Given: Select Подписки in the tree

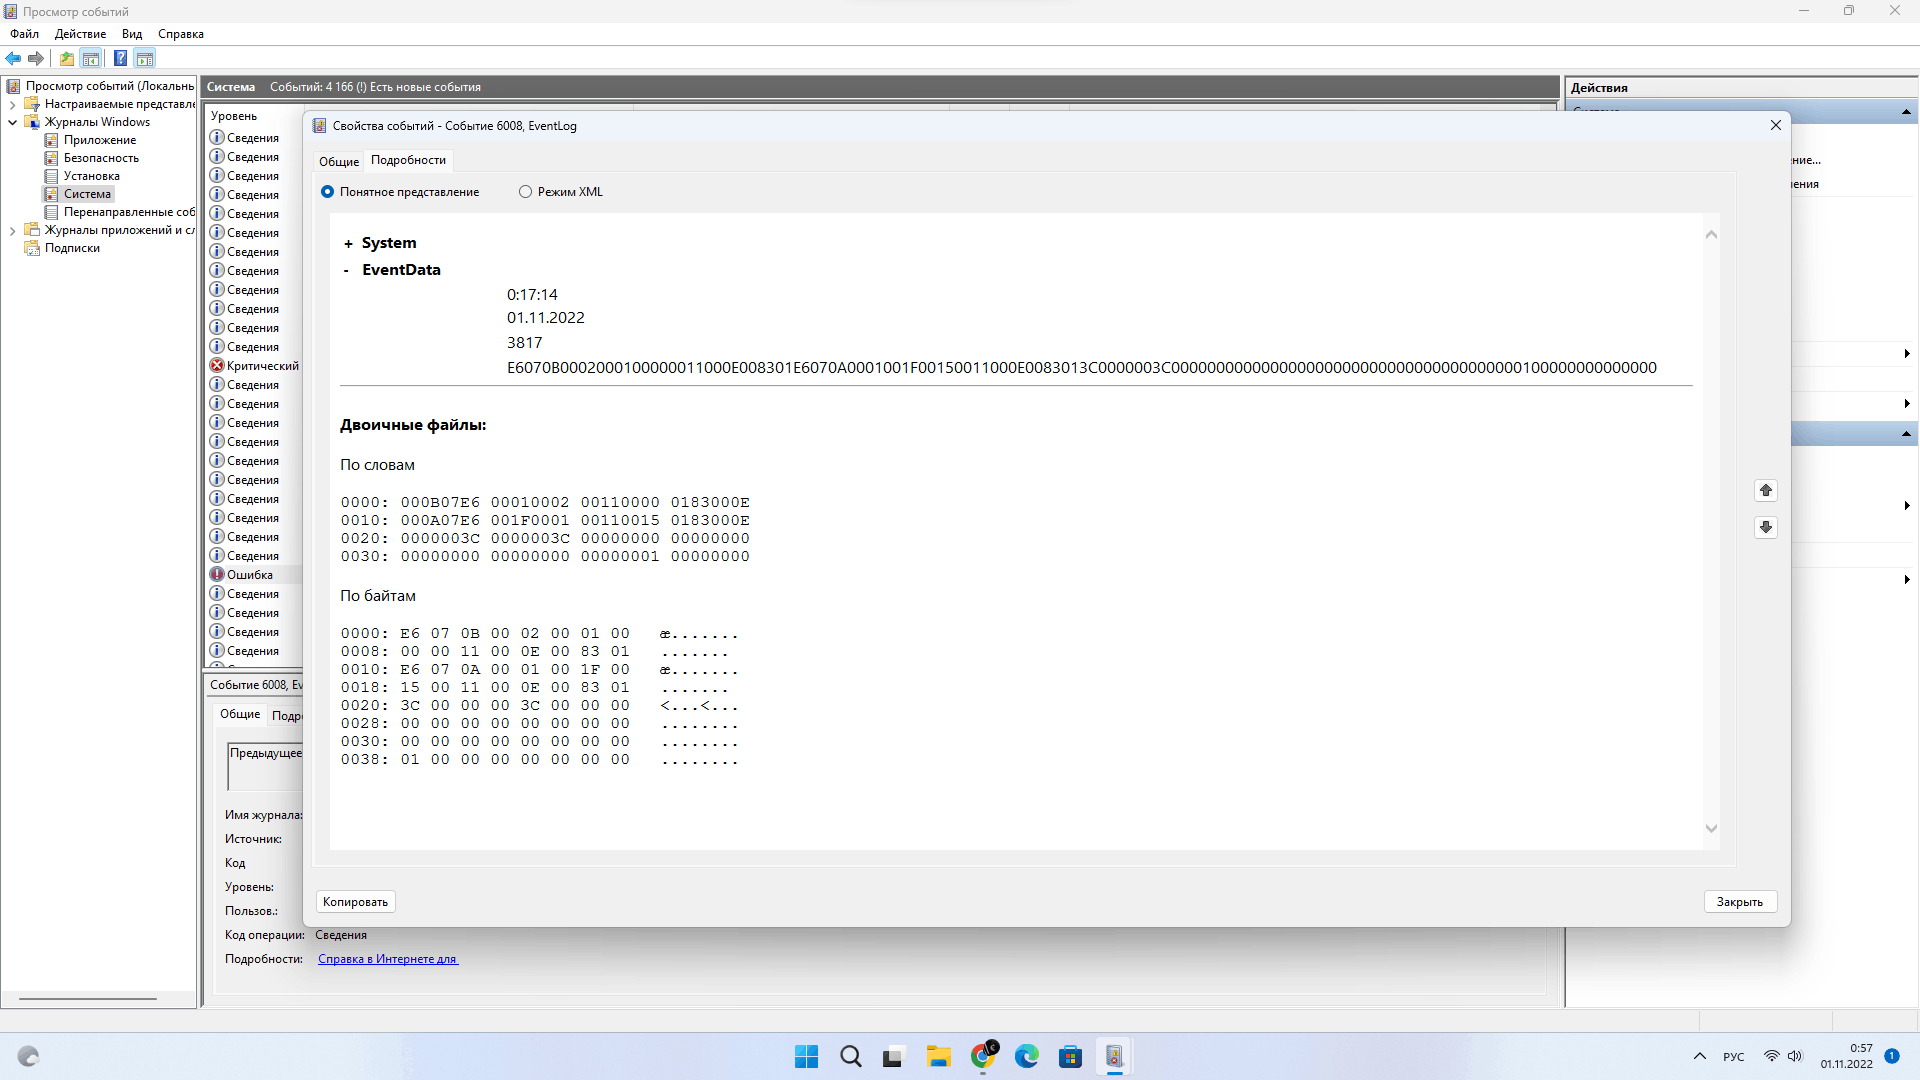Looking at the screenshot, I should pos(72,248).
